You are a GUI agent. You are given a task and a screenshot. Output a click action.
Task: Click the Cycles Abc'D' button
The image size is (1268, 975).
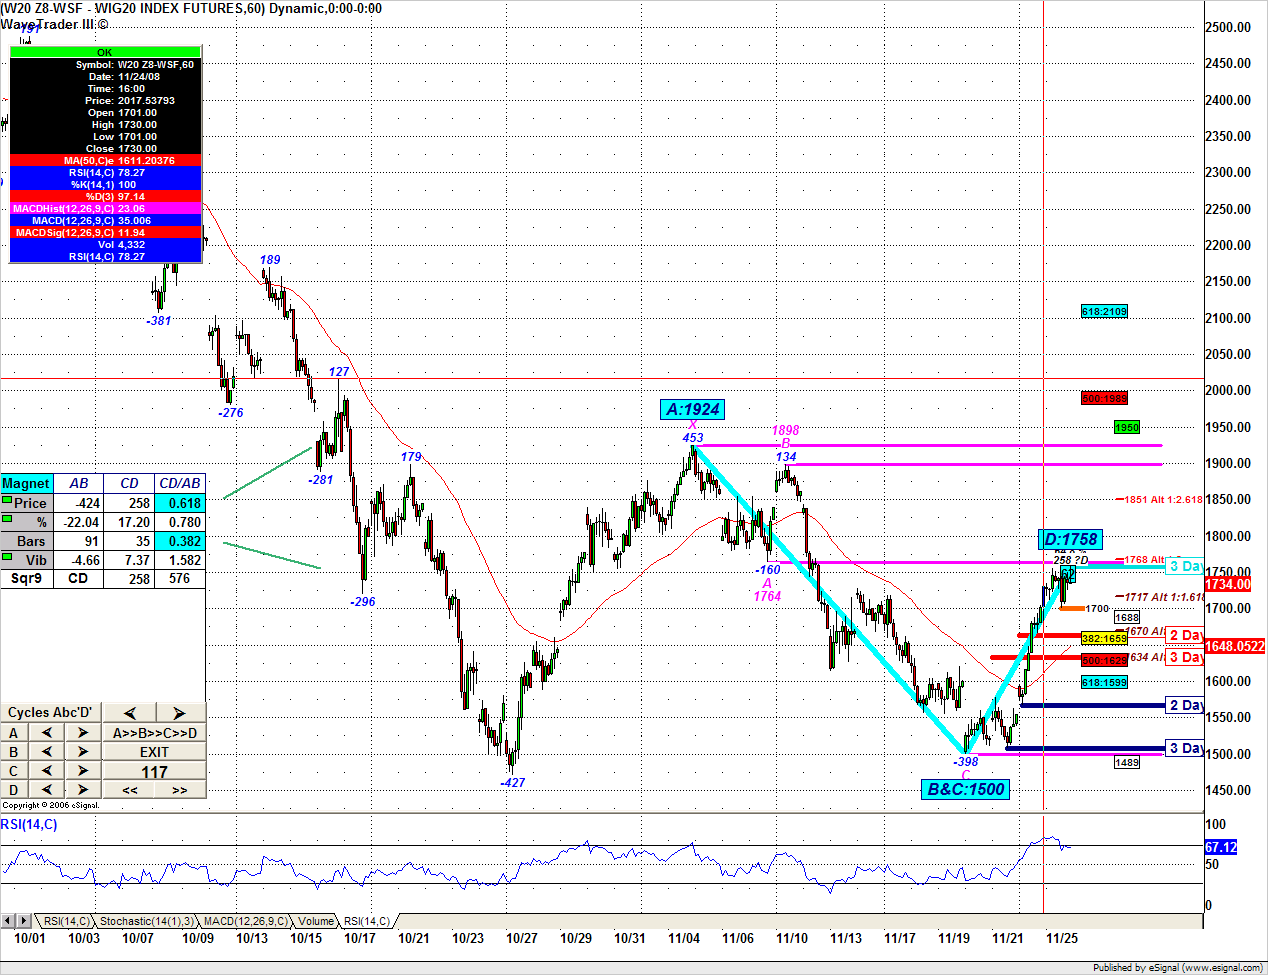[50, 713]
